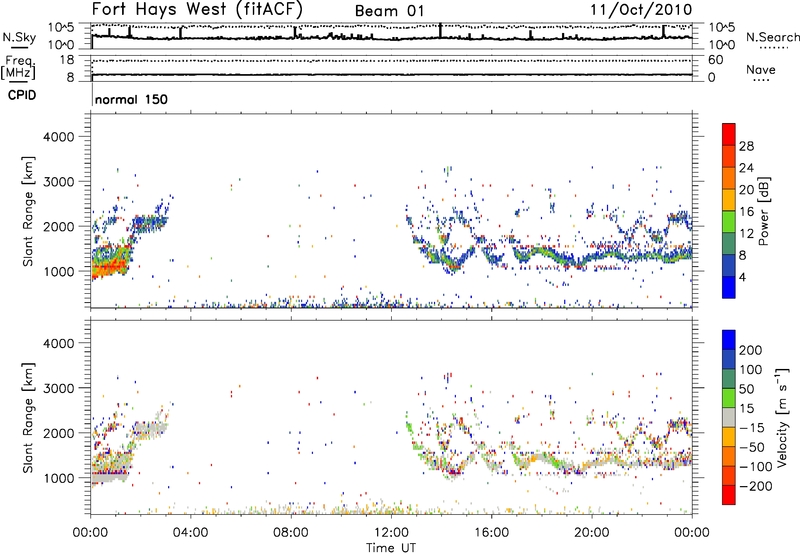Click the date "11/Oct/2010"
This screenshot has width=800, height=554.
click(x=641, y=10)
